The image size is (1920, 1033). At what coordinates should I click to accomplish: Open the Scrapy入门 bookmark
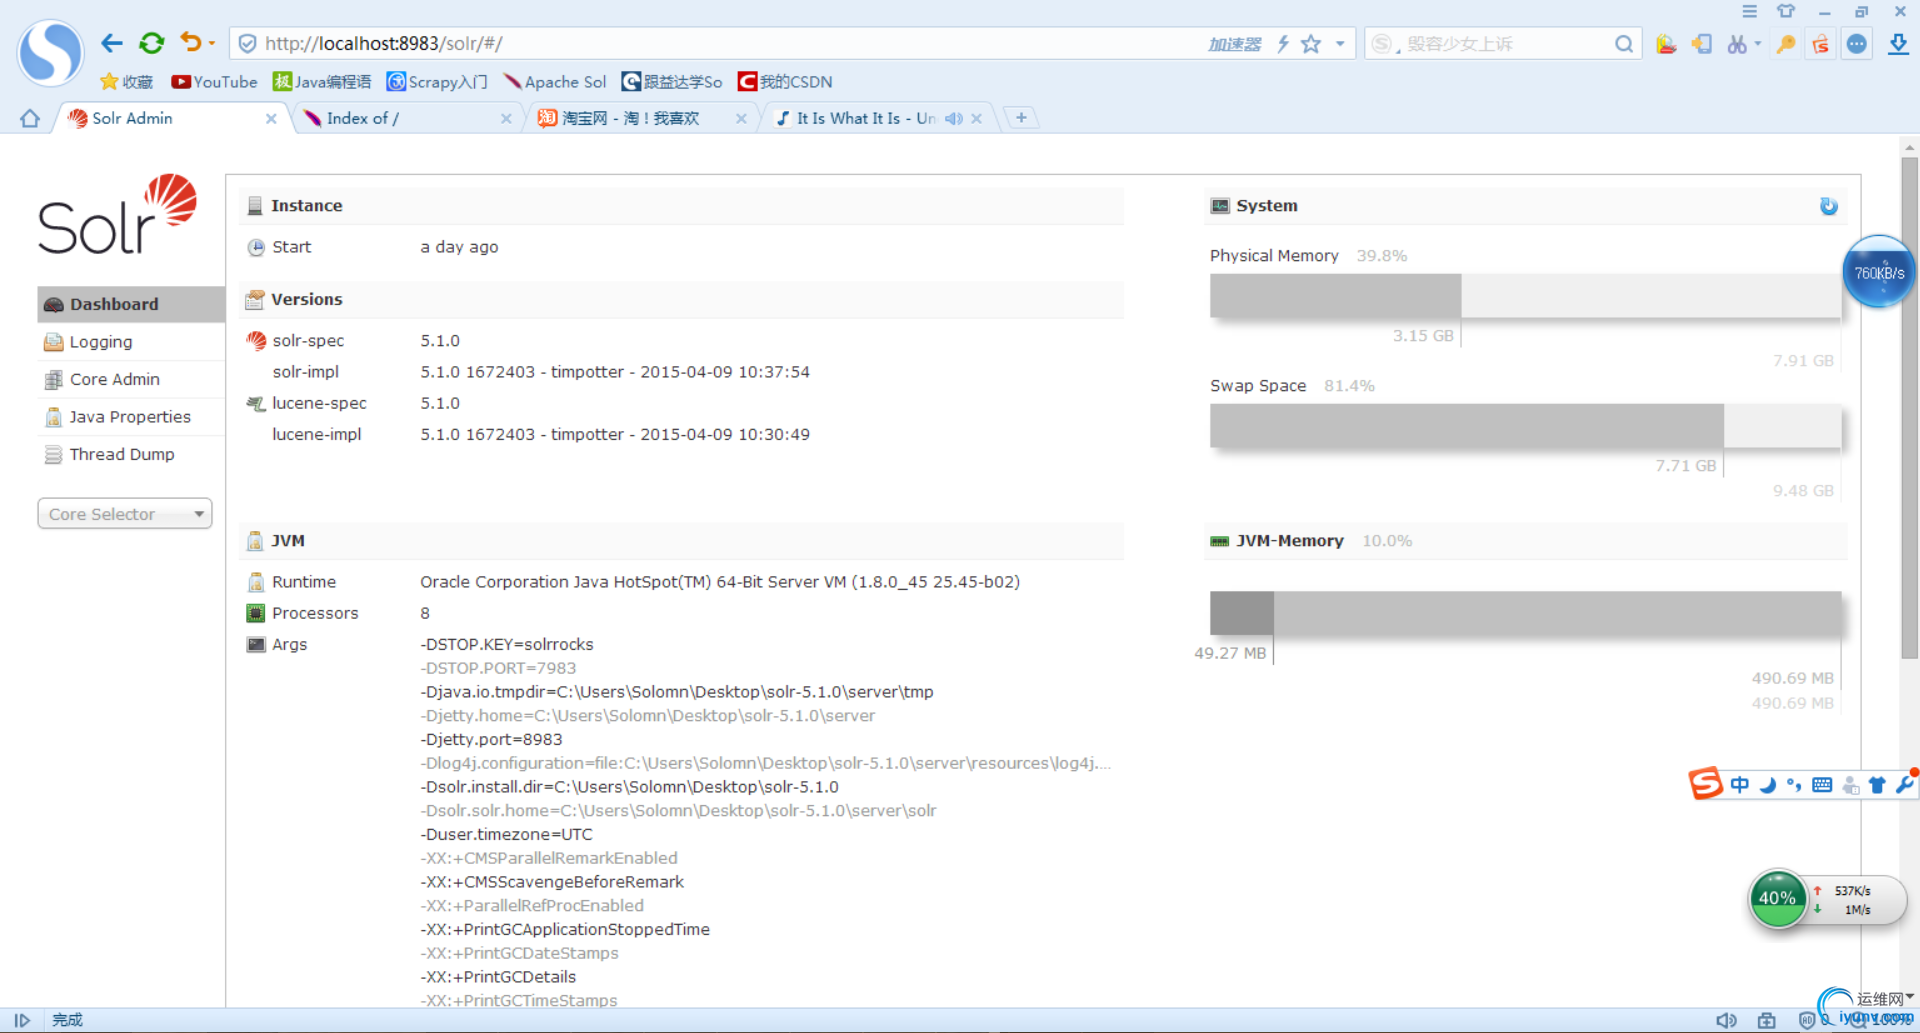(x=437, y=82)
